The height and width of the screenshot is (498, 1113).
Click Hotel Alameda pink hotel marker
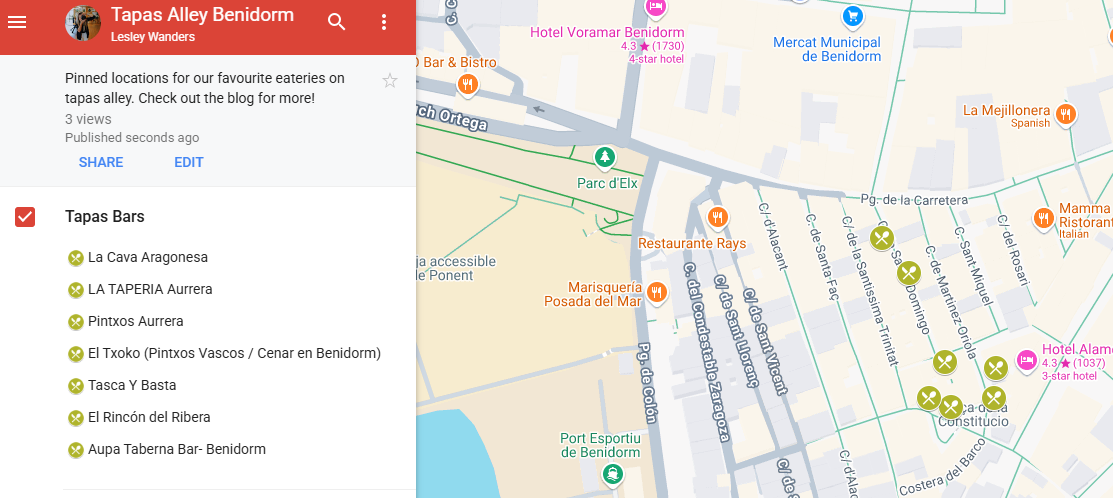tap(1026, 361)
